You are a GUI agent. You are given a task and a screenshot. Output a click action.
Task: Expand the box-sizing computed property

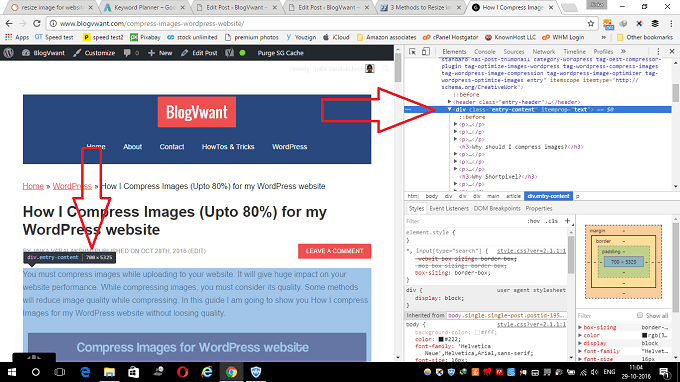coord(580,327)
